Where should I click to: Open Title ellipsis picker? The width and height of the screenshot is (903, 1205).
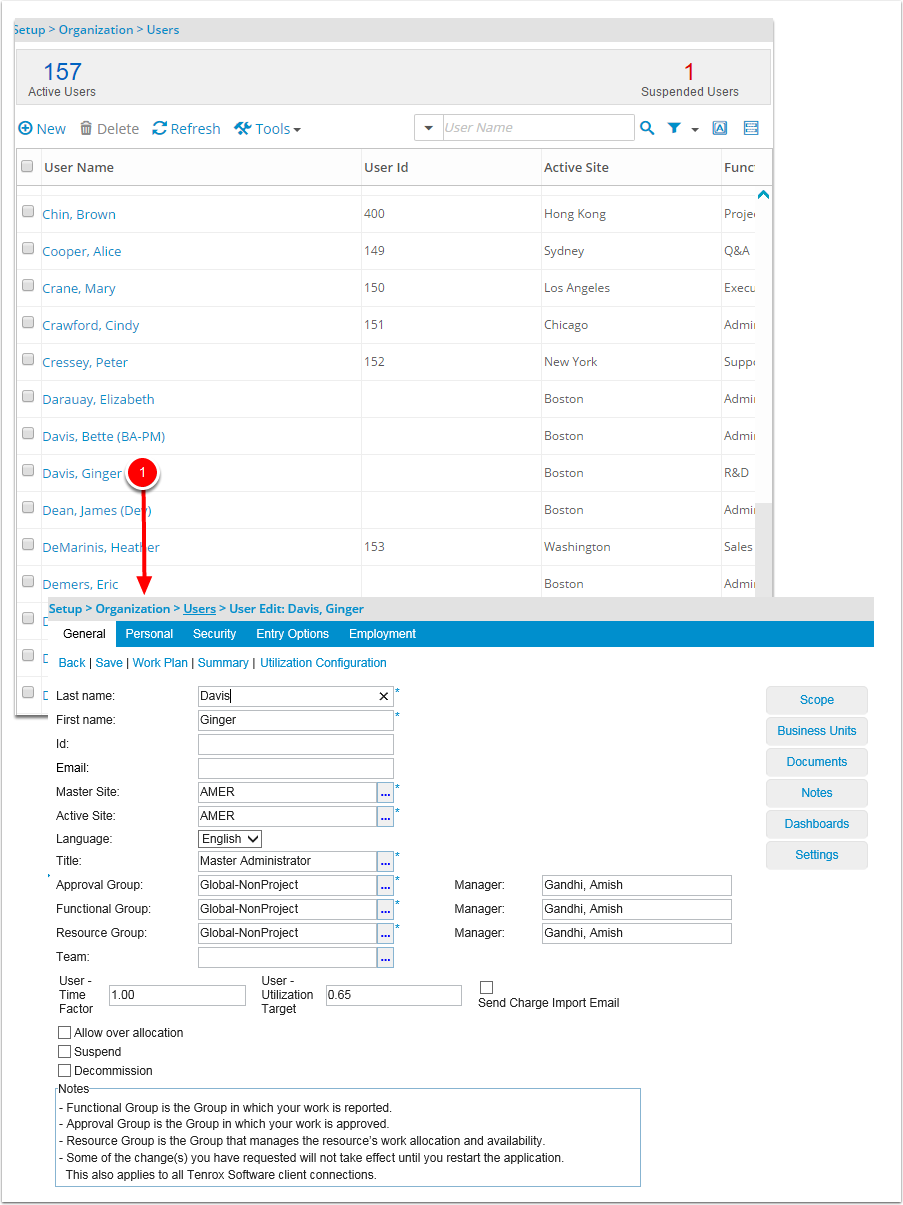click(385, 861)
